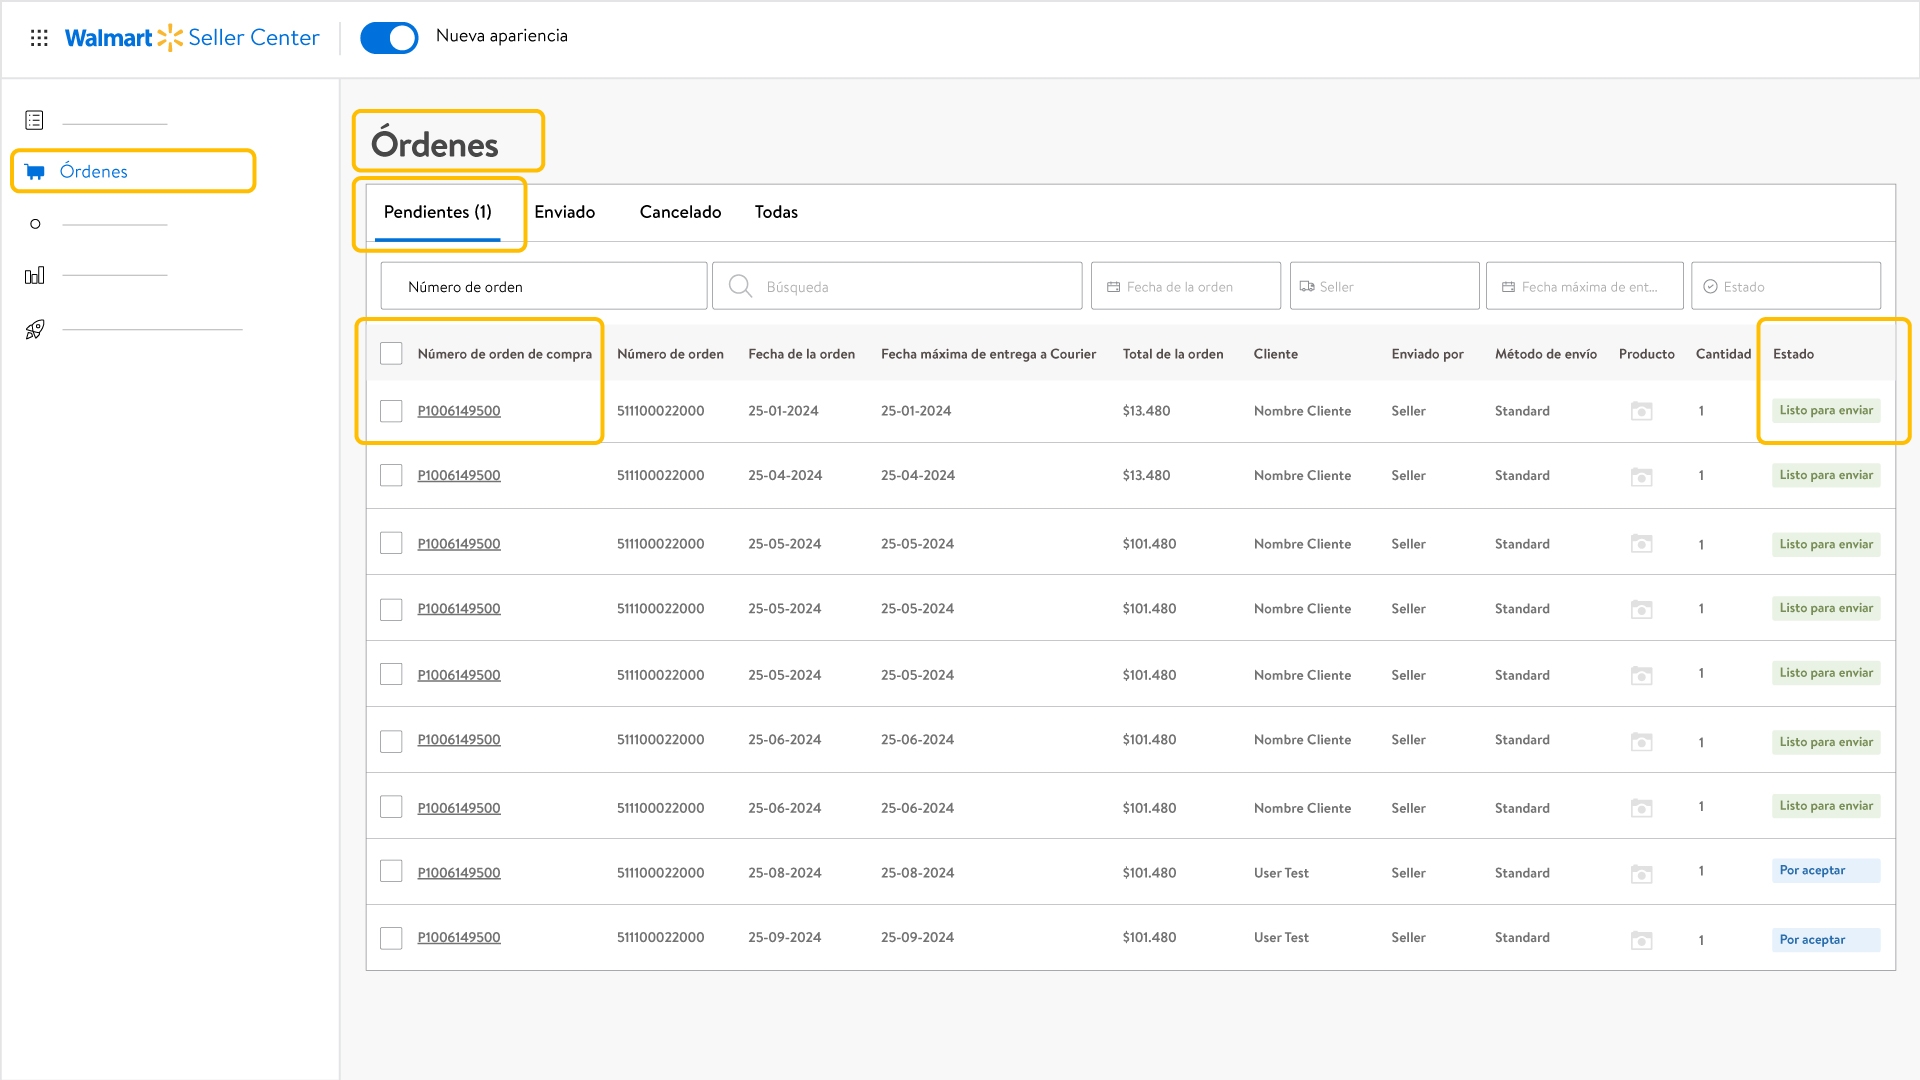Viewport: 1920px width, 1080px height.
Task: Open the Estado filter dropdown
Action: pyautogui.click(x=1785, y=286)
